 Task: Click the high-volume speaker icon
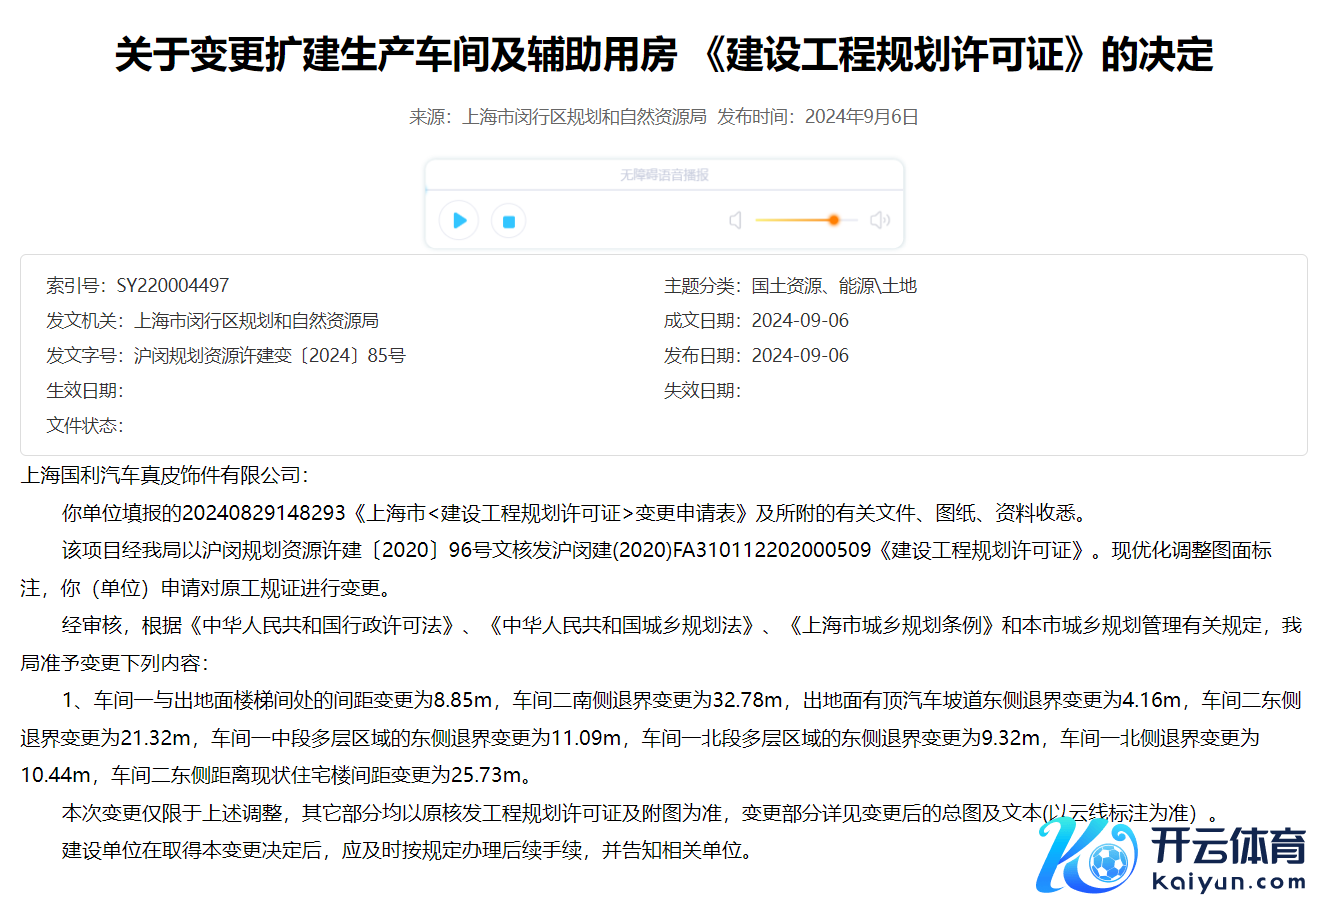click(x=879, y=220)
